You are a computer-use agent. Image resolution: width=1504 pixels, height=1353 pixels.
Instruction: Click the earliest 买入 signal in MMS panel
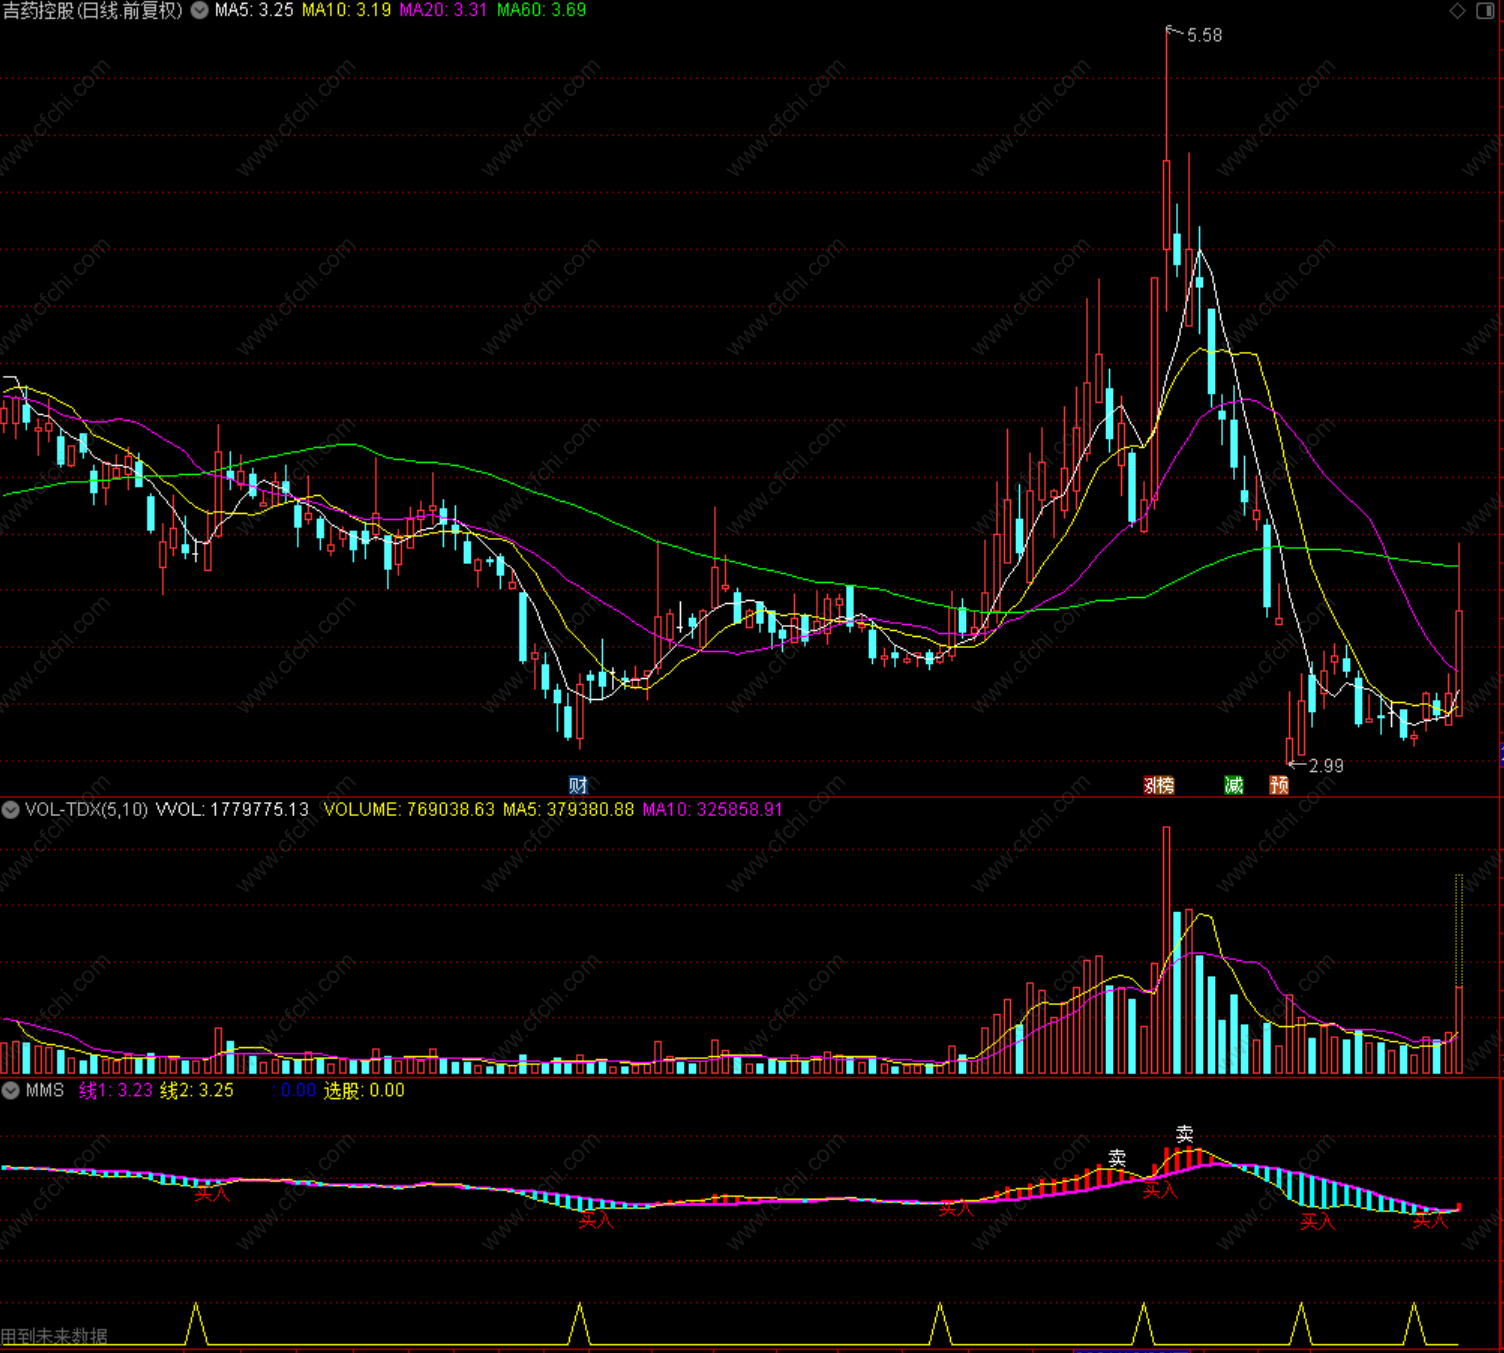(211, 1193)
